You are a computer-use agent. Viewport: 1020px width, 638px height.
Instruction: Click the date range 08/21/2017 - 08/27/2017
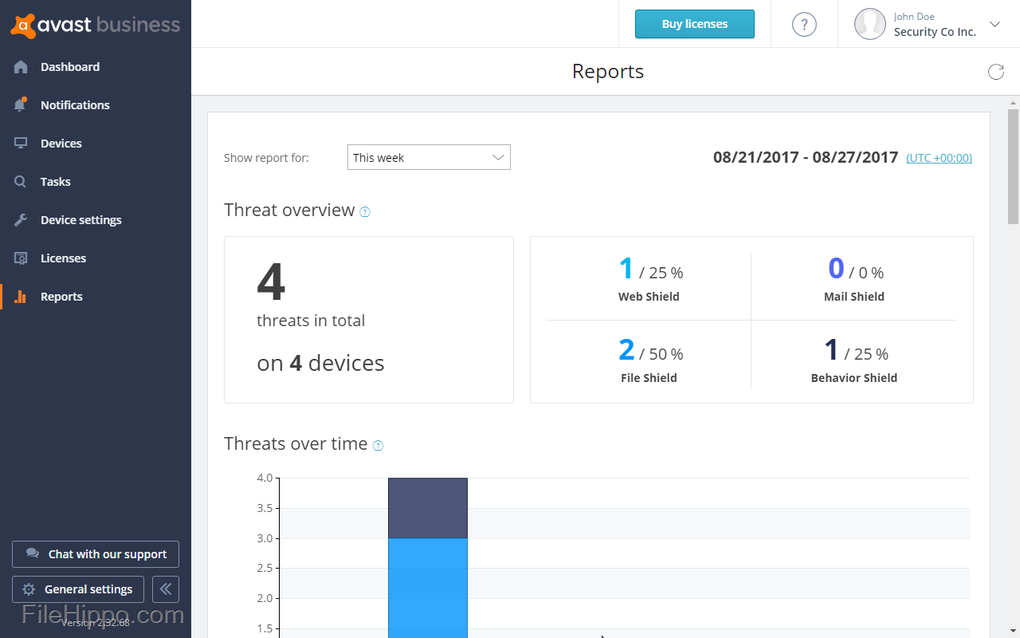805,157
